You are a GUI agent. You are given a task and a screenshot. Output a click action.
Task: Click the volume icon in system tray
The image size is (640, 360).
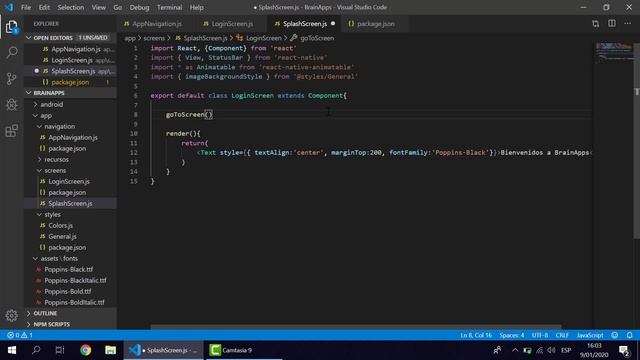tap(551, 350)
